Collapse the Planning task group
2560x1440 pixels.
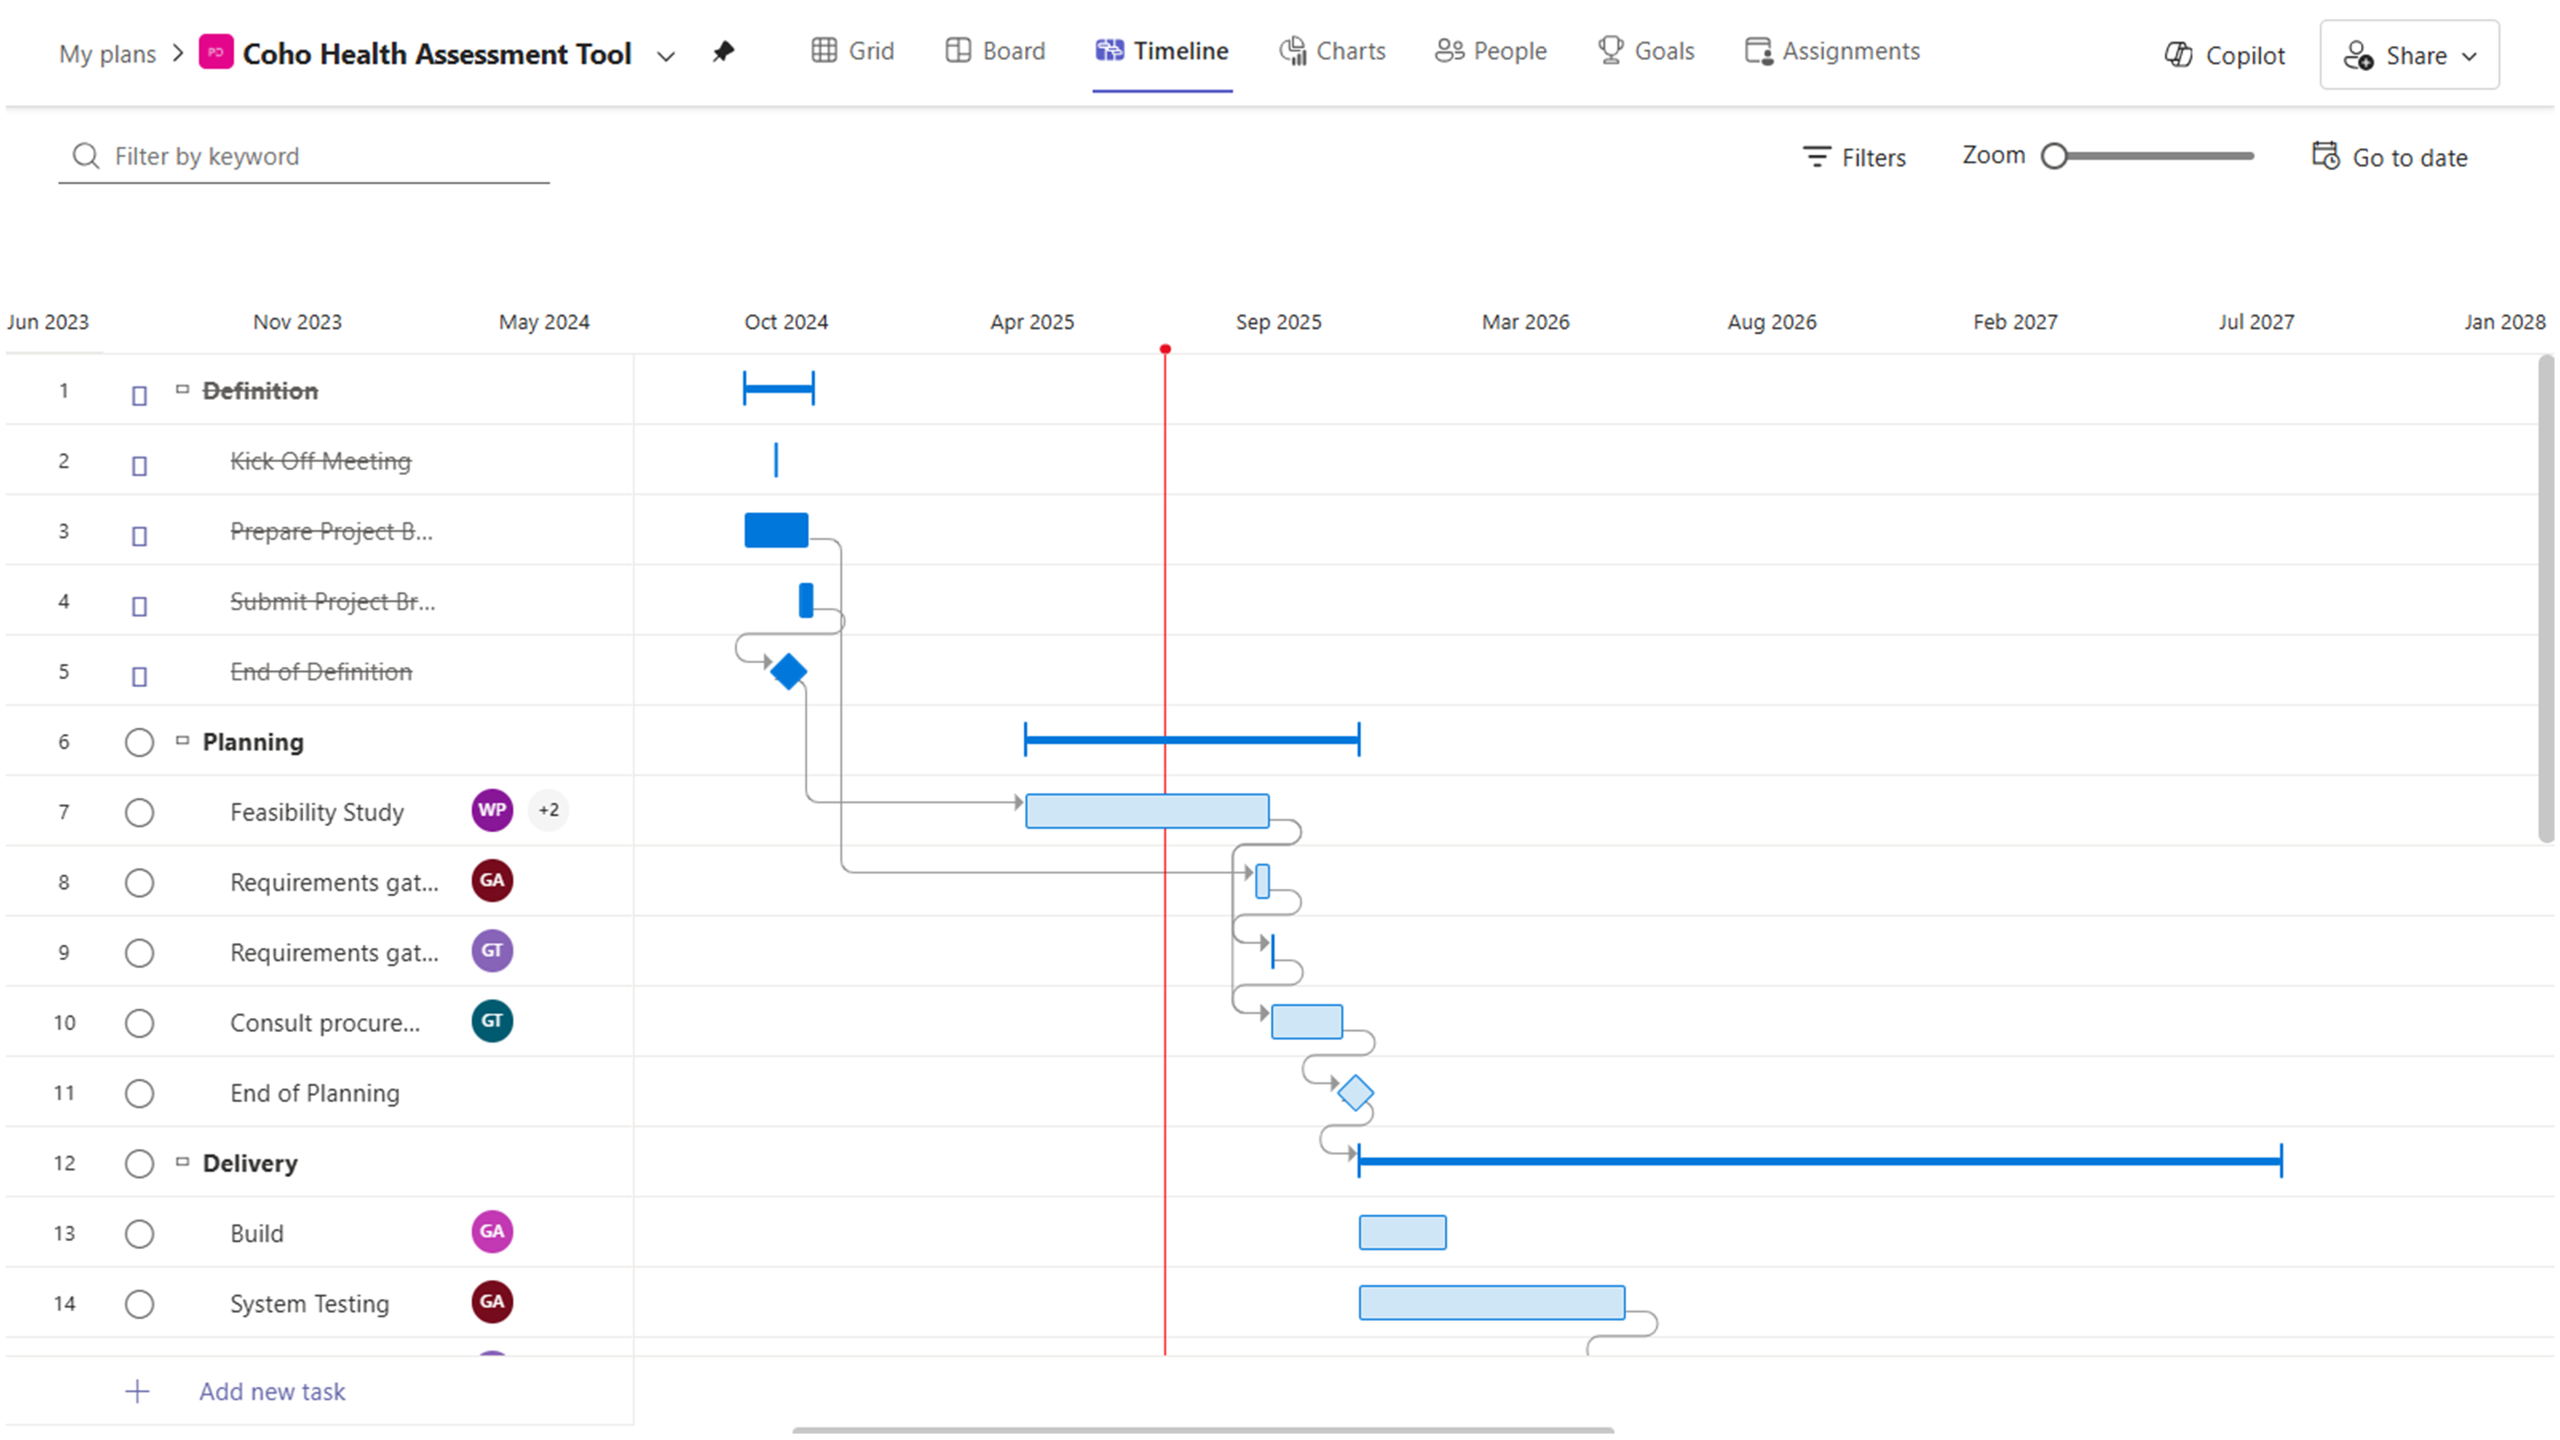pyautogui.click(x=182, y=741)
